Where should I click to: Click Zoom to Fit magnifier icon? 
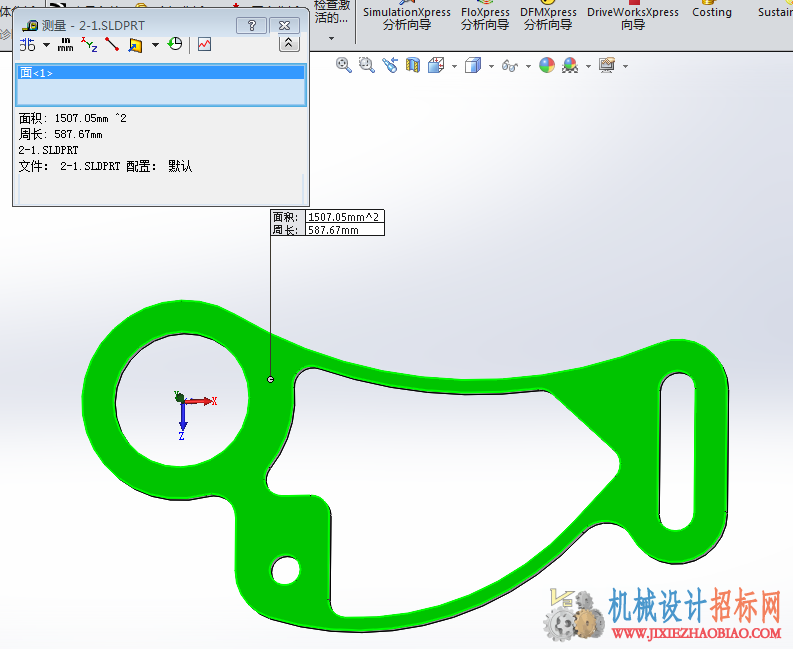coord(344,65)
